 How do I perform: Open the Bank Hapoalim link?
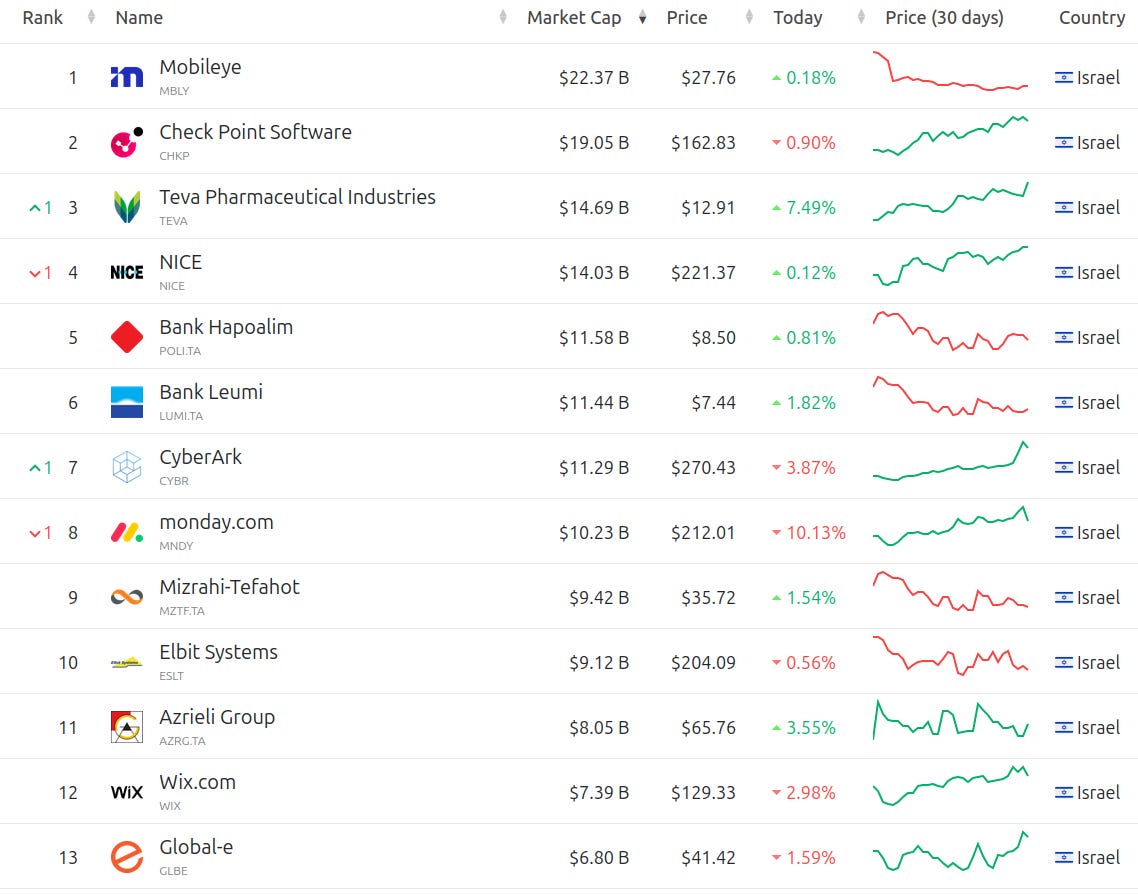coord(226,327)
